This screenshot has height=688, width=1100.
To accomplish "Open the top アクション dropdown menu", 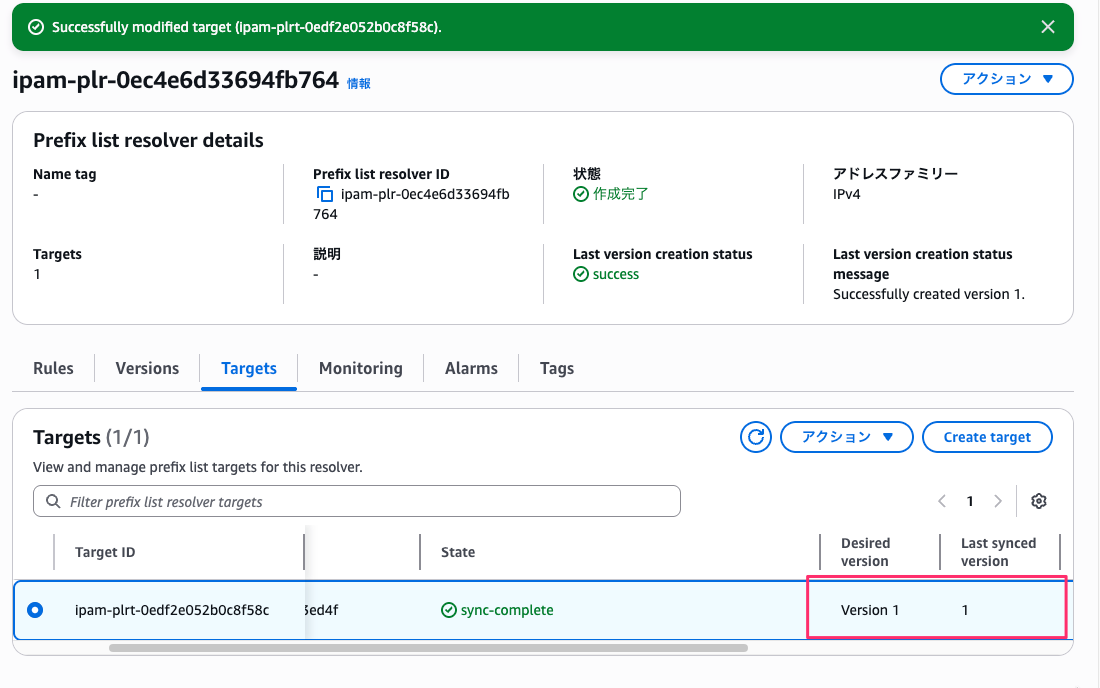I will (1006, 79).
